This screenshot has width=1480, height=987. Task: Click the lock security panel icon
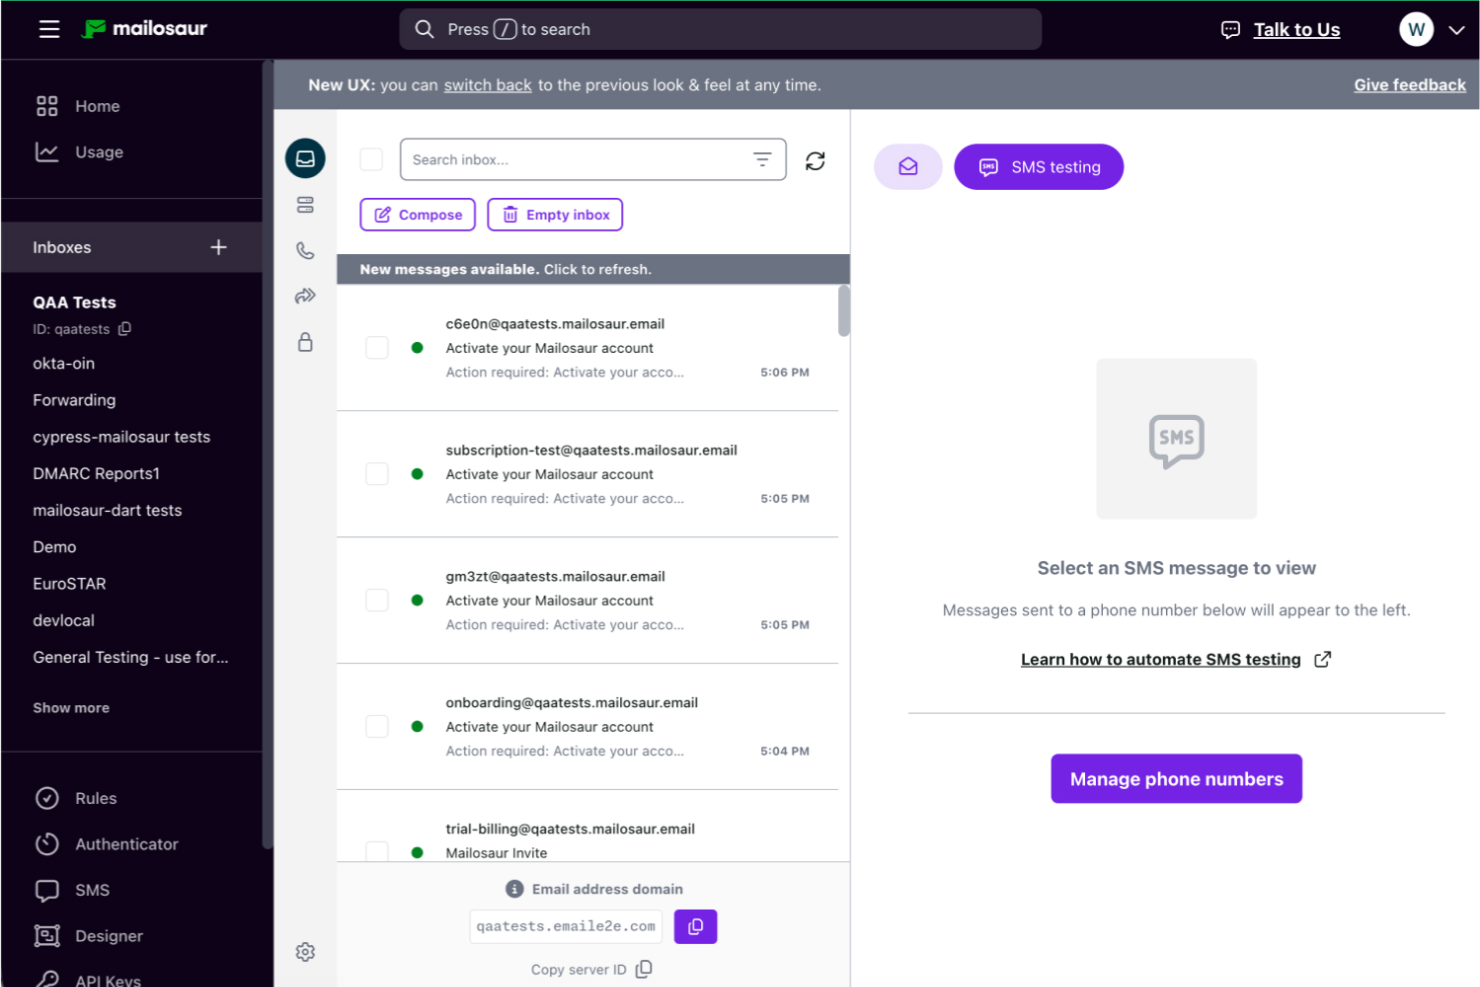[305, 342]
